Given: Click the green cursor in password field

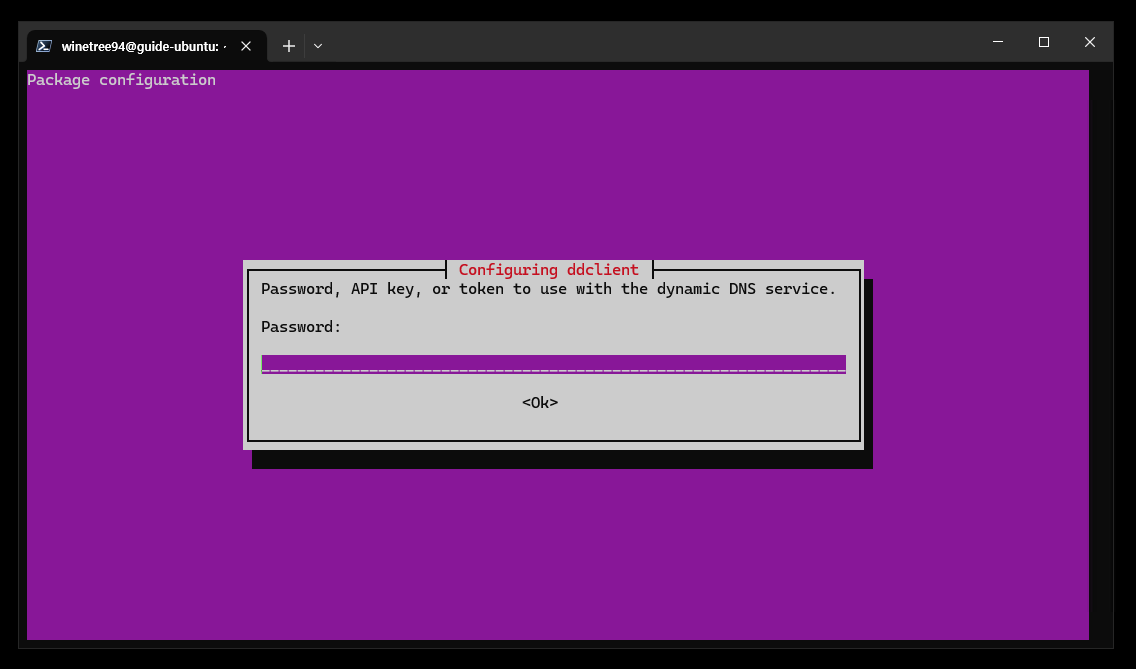Looking at the screenshot, I should point(263,364).
